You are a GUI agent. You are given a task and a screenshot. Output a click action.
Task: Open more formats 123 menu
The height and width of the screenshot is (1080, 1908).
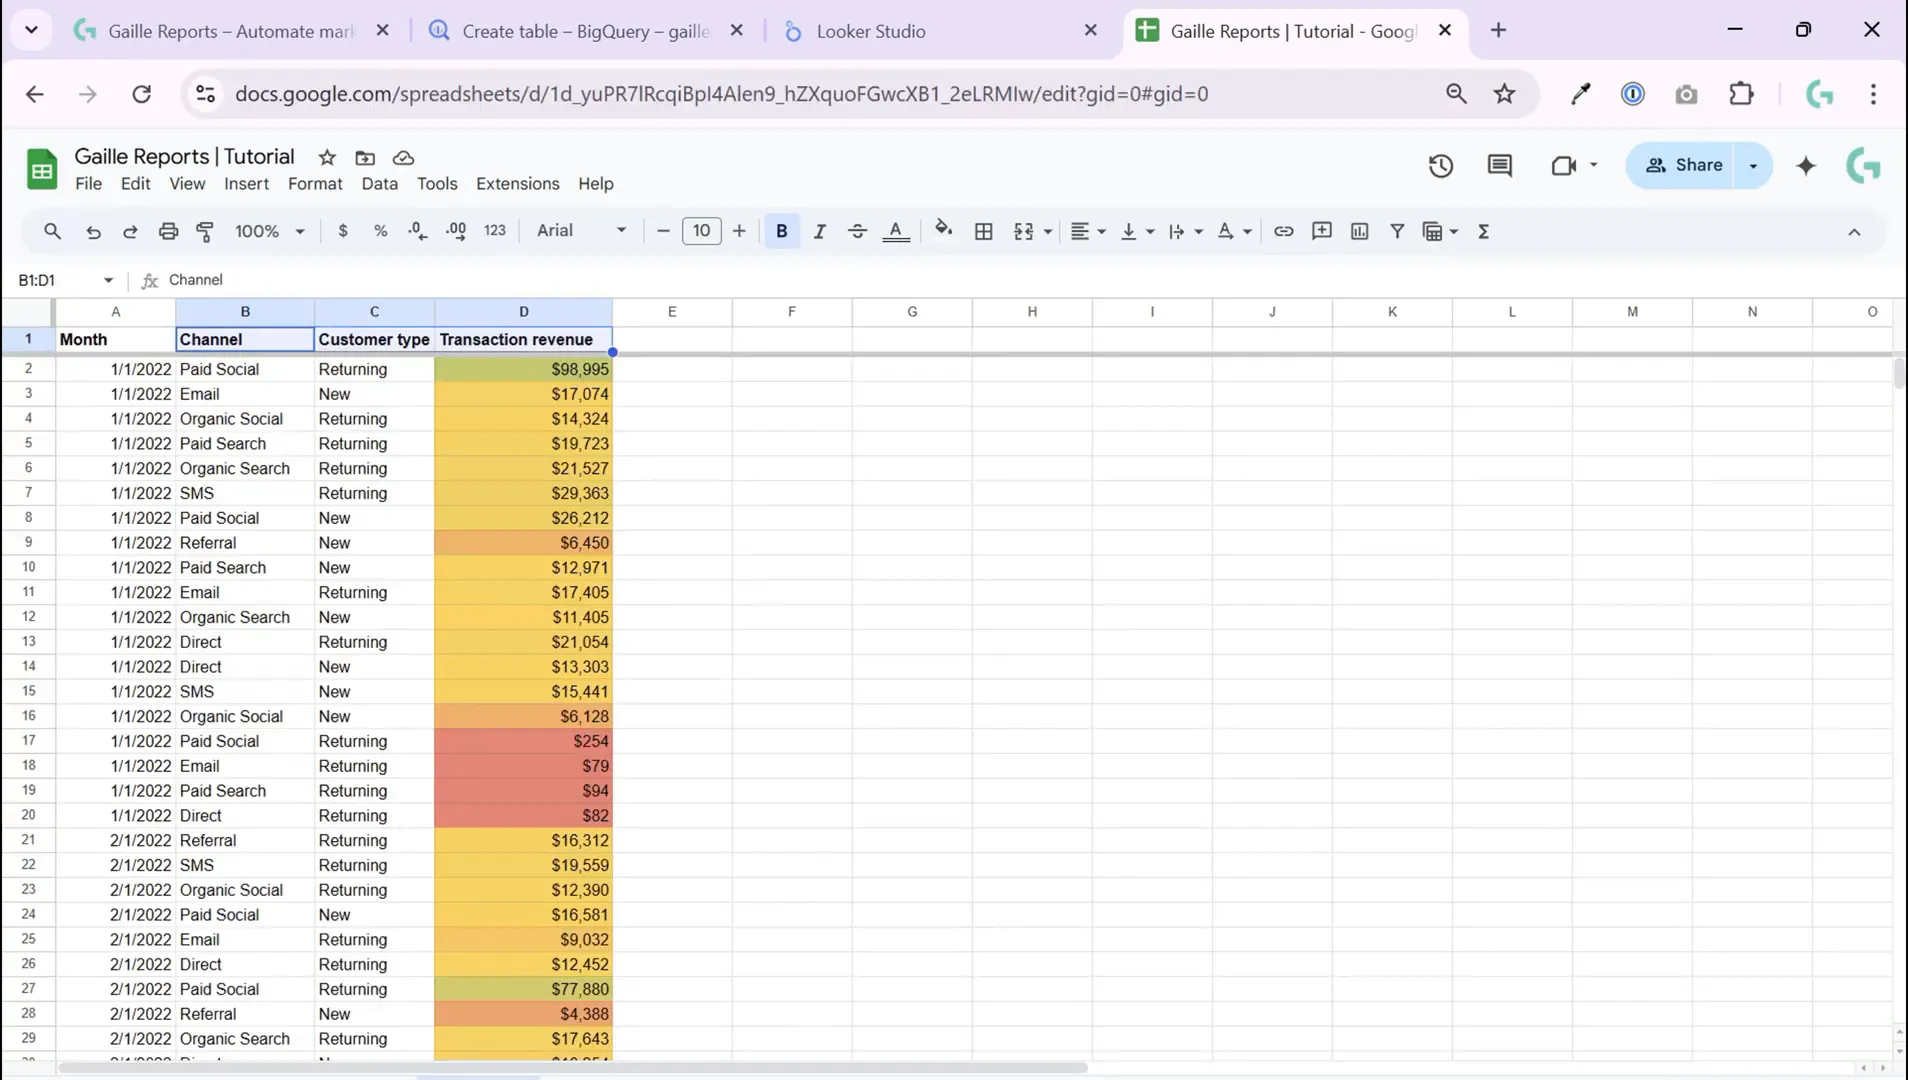tap(495, 231)
